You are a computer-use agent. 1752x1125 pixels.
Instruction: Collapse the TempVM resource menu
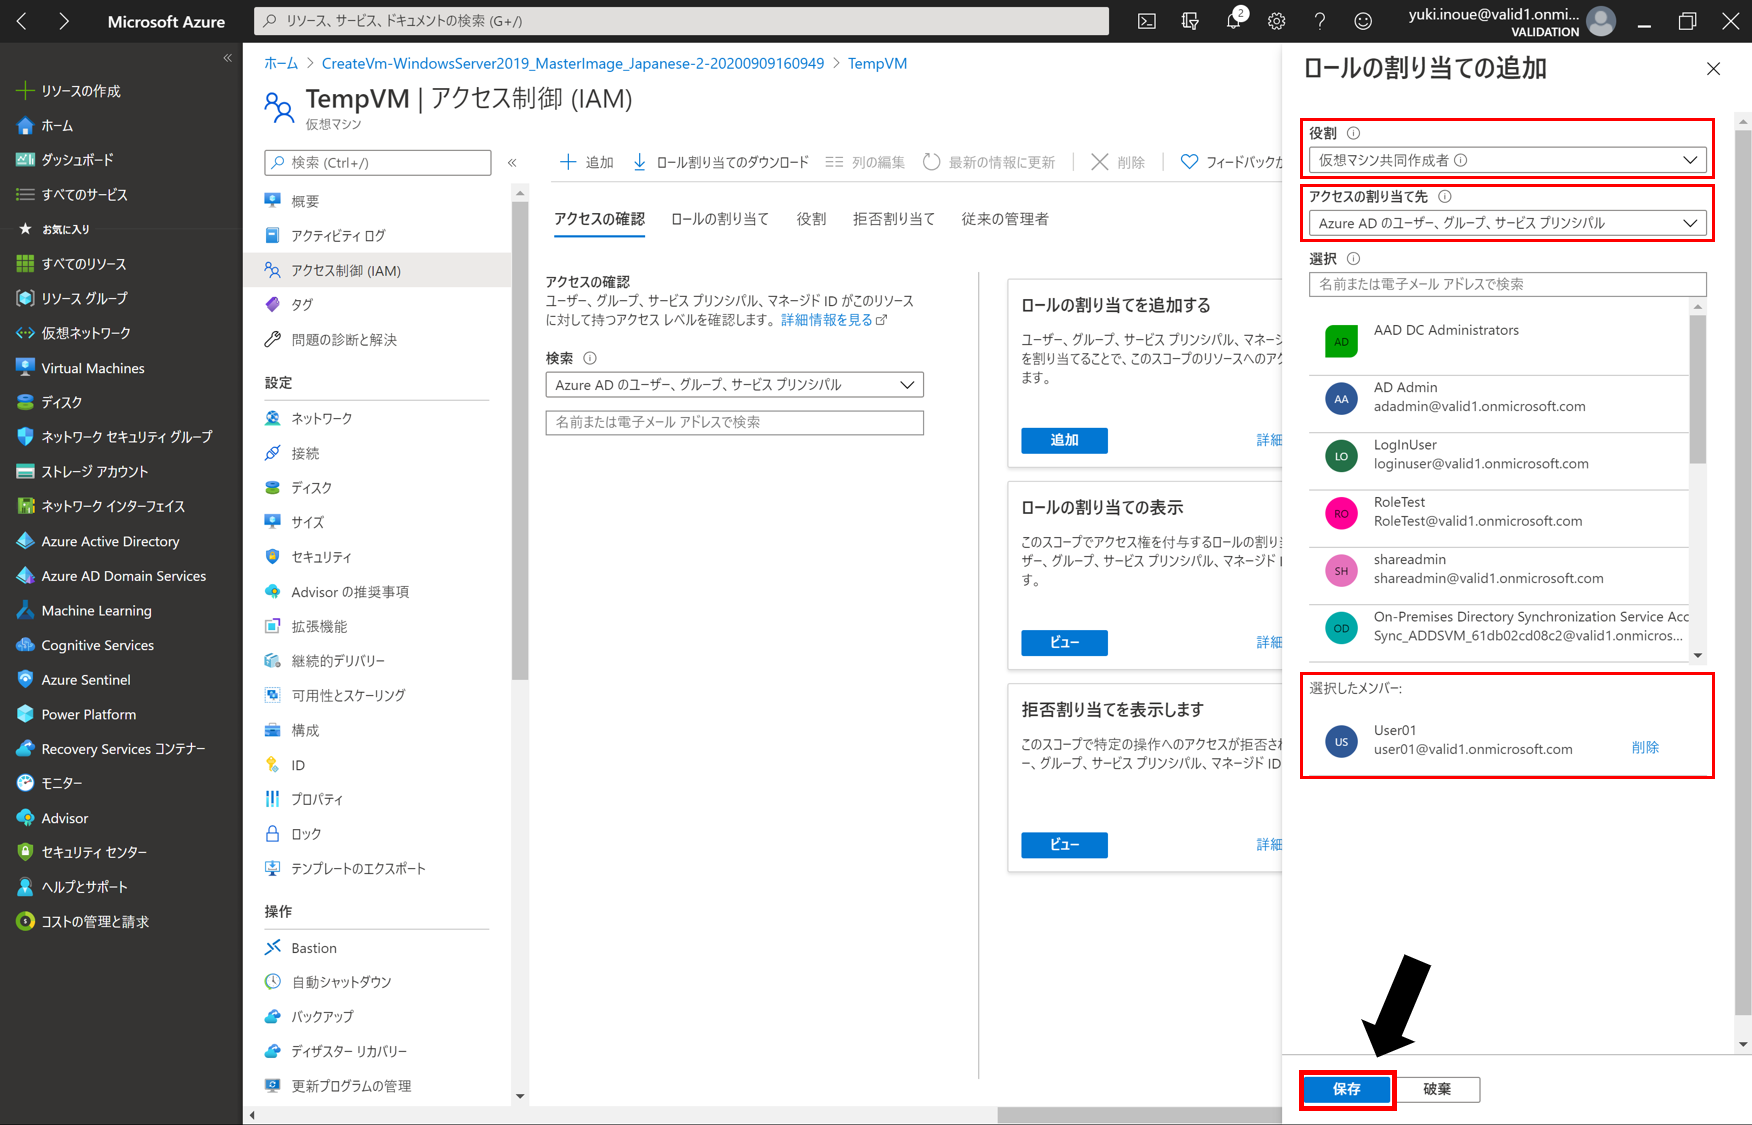point(512,162)
